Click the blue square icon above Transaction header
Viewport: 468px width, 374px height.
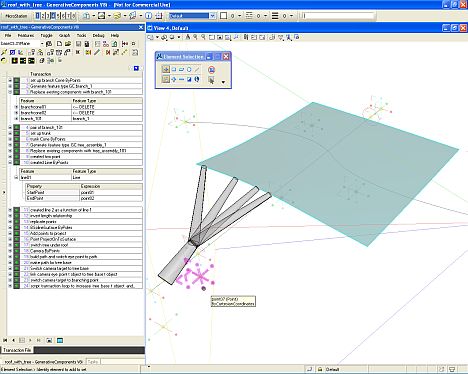136,68
